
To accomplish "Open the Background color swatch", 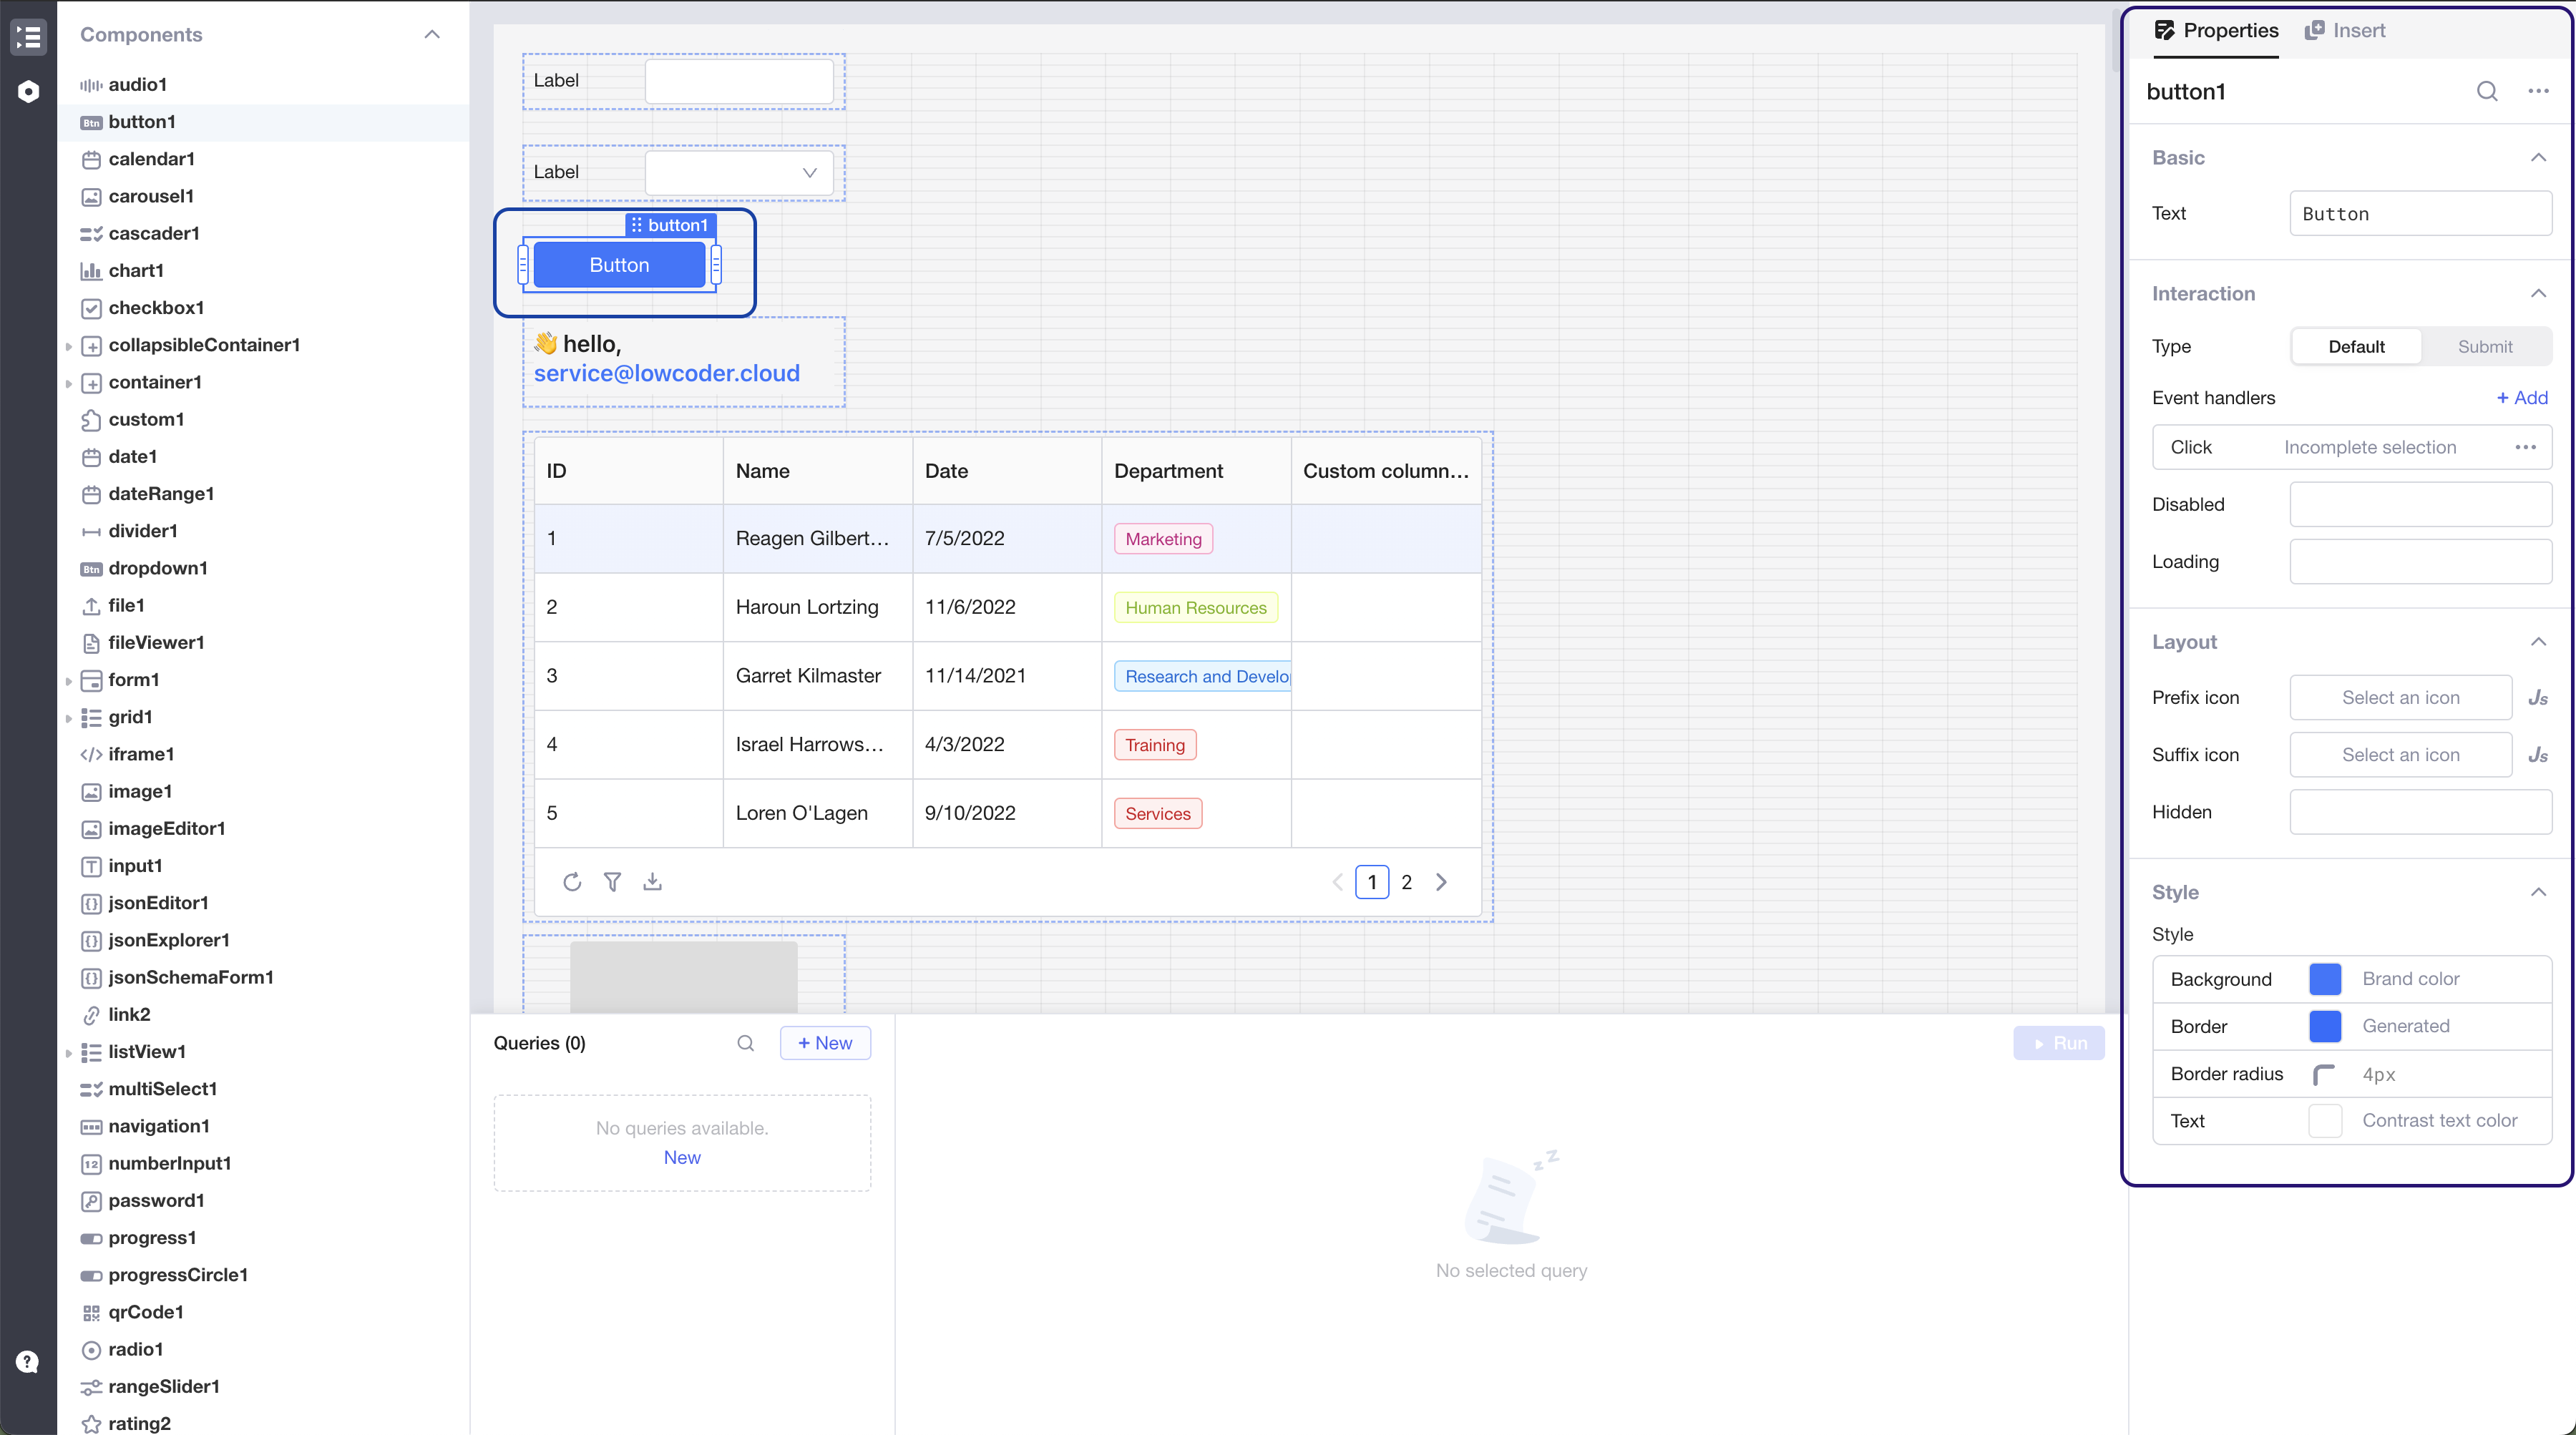I will (2325, 979).
